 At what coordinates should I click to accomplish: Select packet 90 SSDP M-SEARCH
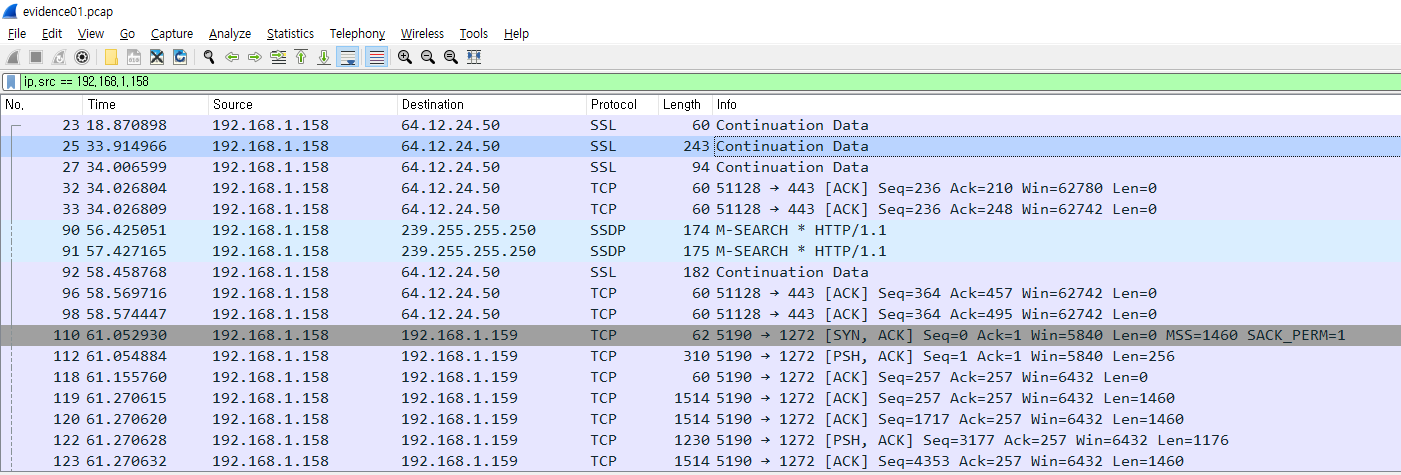pyautogui.click(x=700, y=230)
